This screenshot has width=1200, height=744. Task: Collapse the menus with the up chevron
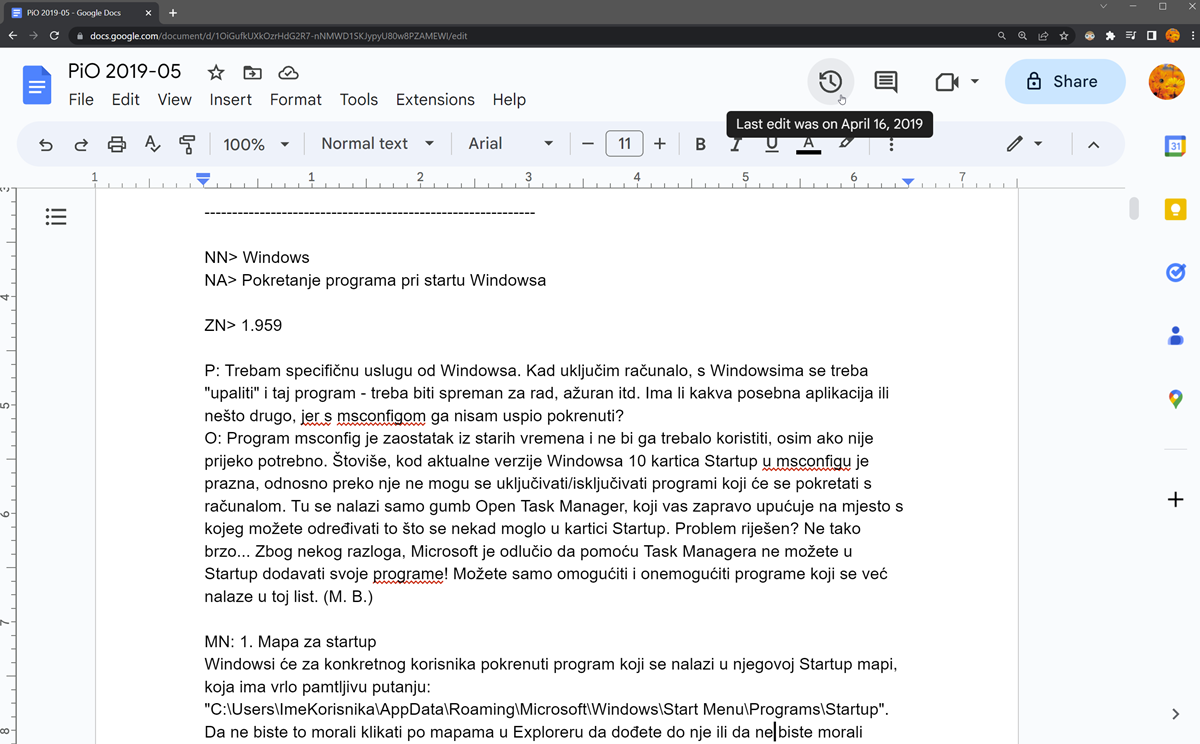click(1093, 145)
